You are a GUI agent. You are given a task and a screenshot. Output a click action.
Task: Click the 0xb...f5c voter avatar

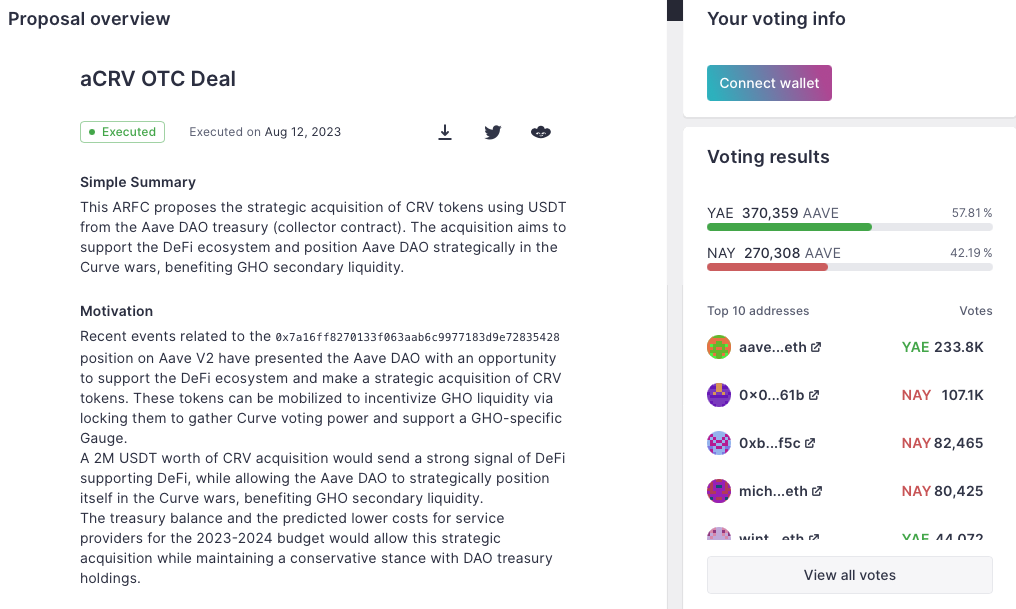pyautogui.click(x=719, y=443)
